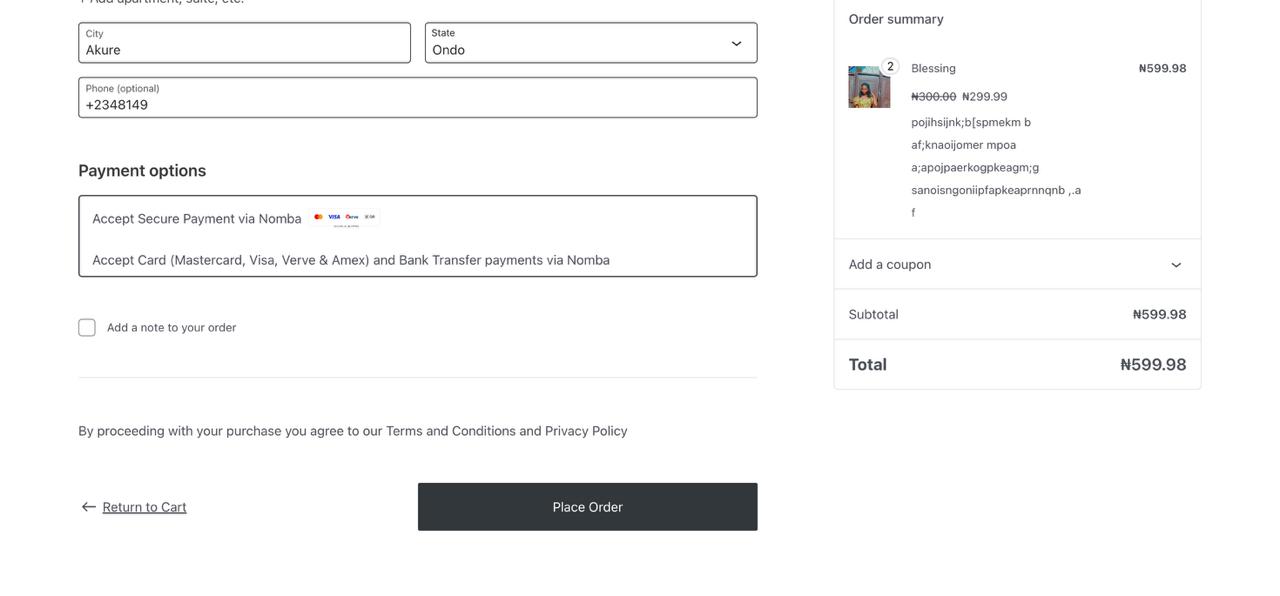Select the Visa card icon
Image resolution: width=1280 pixels, height=596 pixels.
click(335, 217)
